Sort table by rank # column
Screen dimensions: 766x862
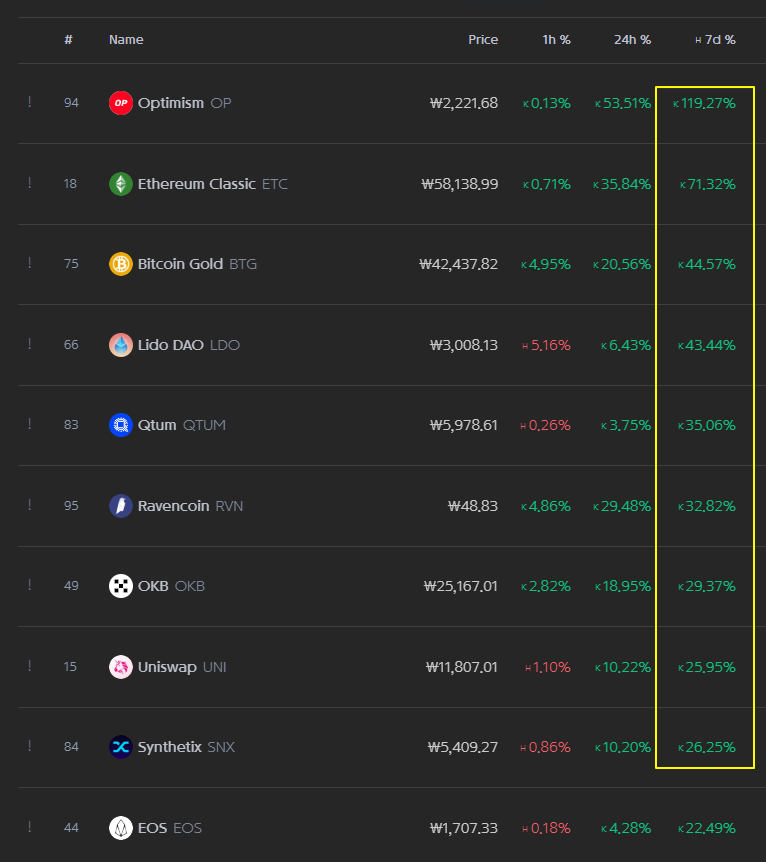coord(68,40)
